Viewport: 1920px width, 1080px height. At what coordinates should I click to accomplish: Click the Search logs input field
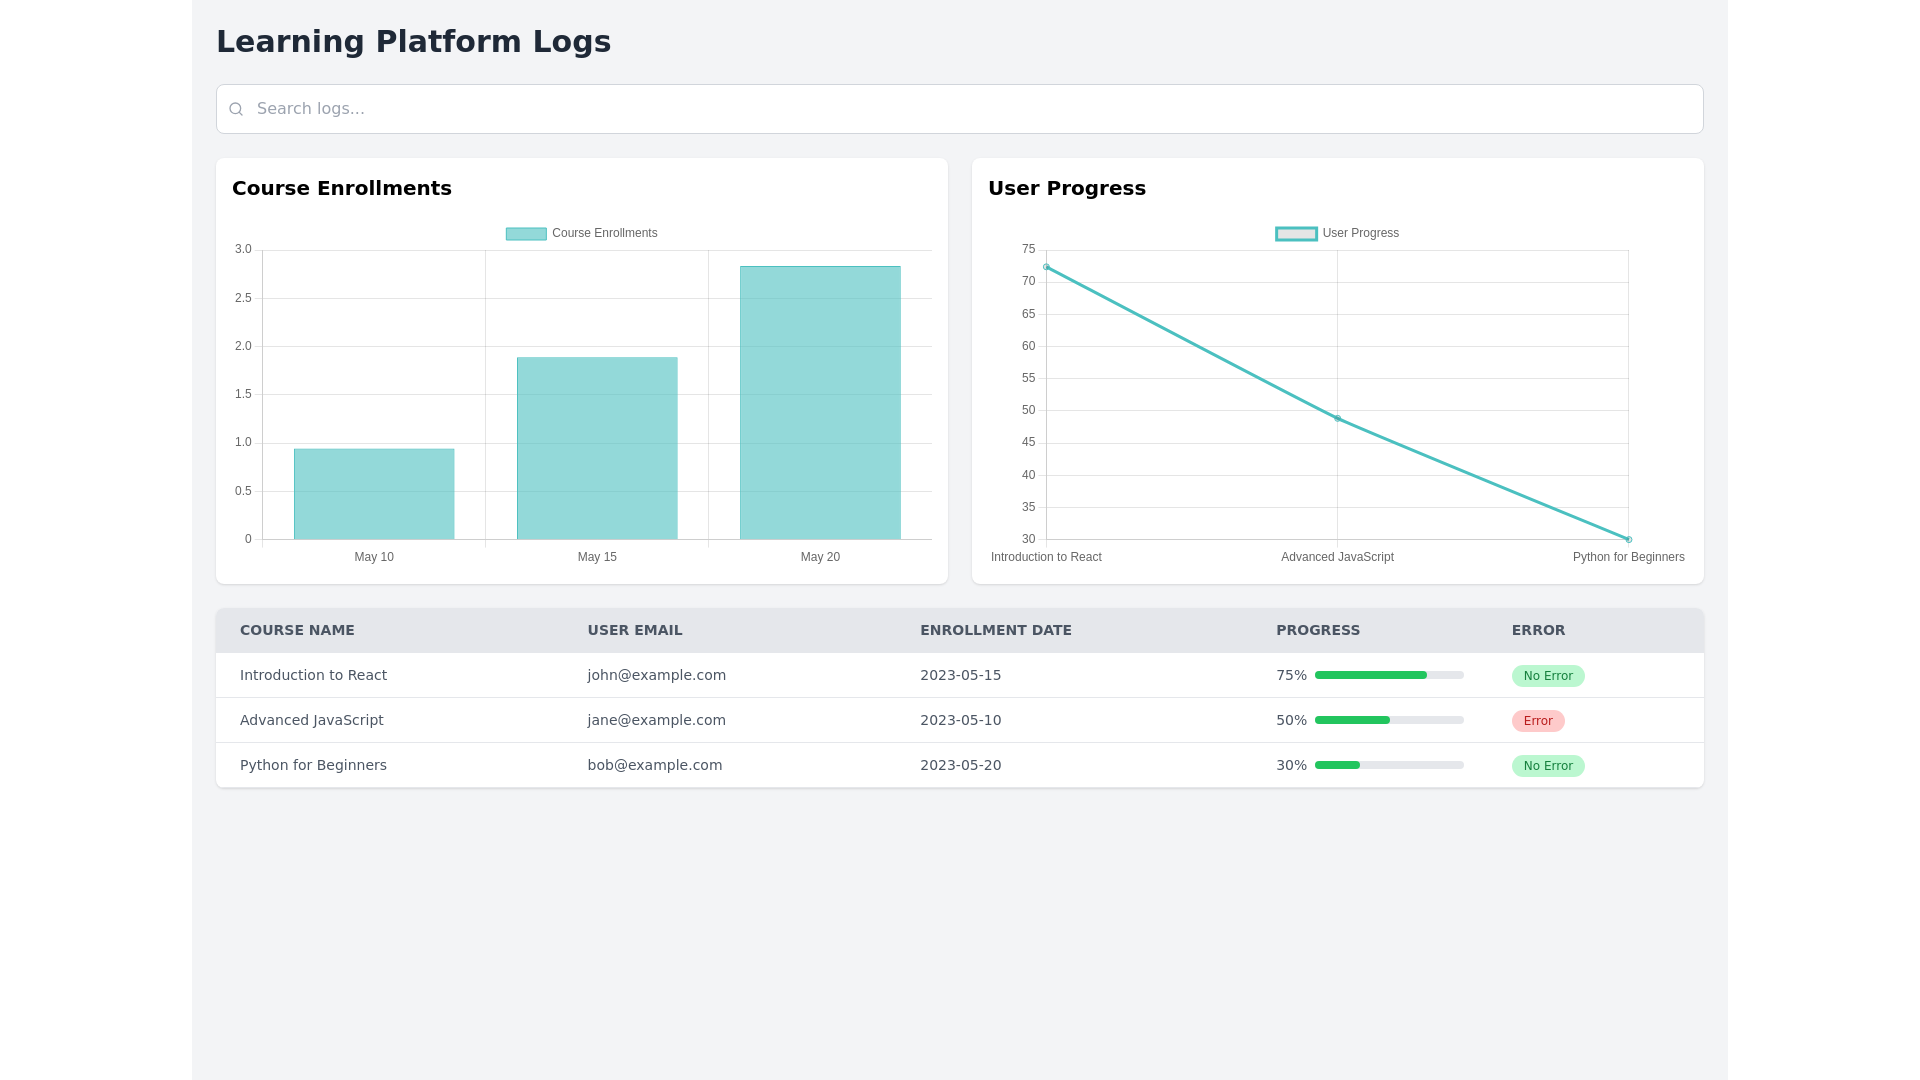pyautogui.click(x=960, y=109)
